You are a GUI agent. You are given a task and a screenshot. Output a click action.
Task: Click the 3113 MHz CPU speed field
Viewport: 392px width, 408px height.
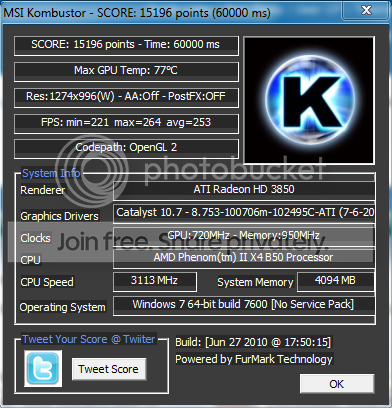coord(155,282)
